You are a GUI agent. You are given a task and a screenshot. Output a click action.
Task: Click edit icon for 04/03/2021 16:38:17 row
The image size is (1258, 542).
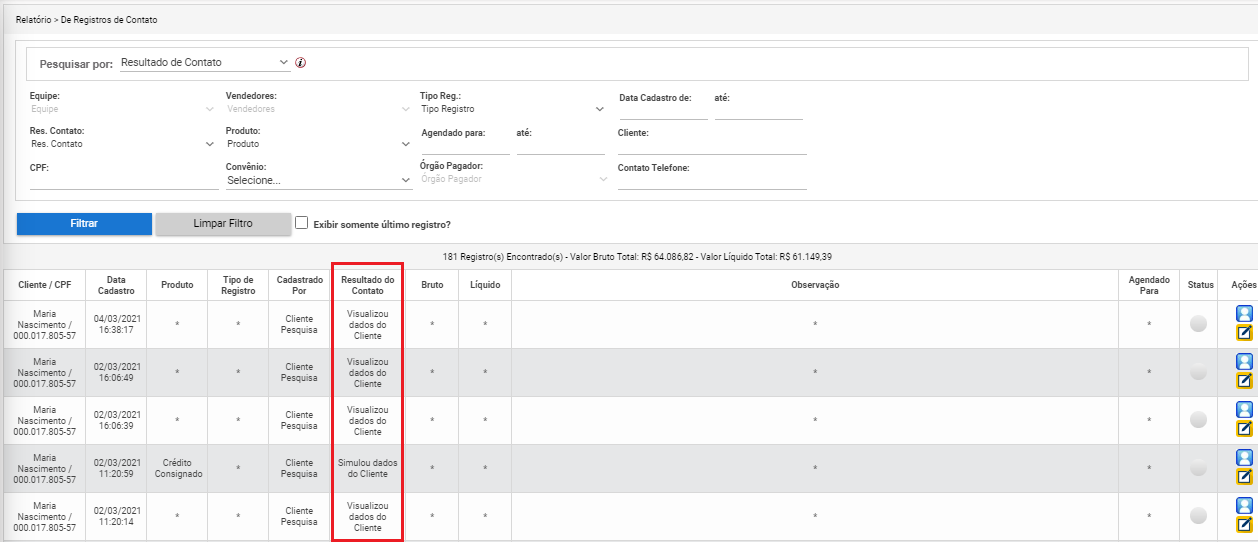click(x=1245, y=333)
